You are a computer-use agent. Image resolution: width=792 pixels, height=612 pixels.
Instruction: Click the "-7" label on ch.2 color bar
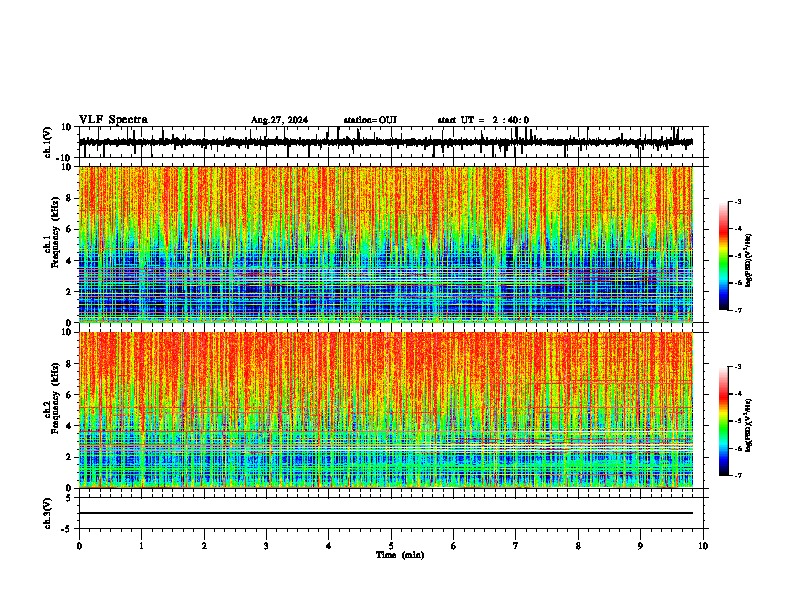(x=738, y=475)
